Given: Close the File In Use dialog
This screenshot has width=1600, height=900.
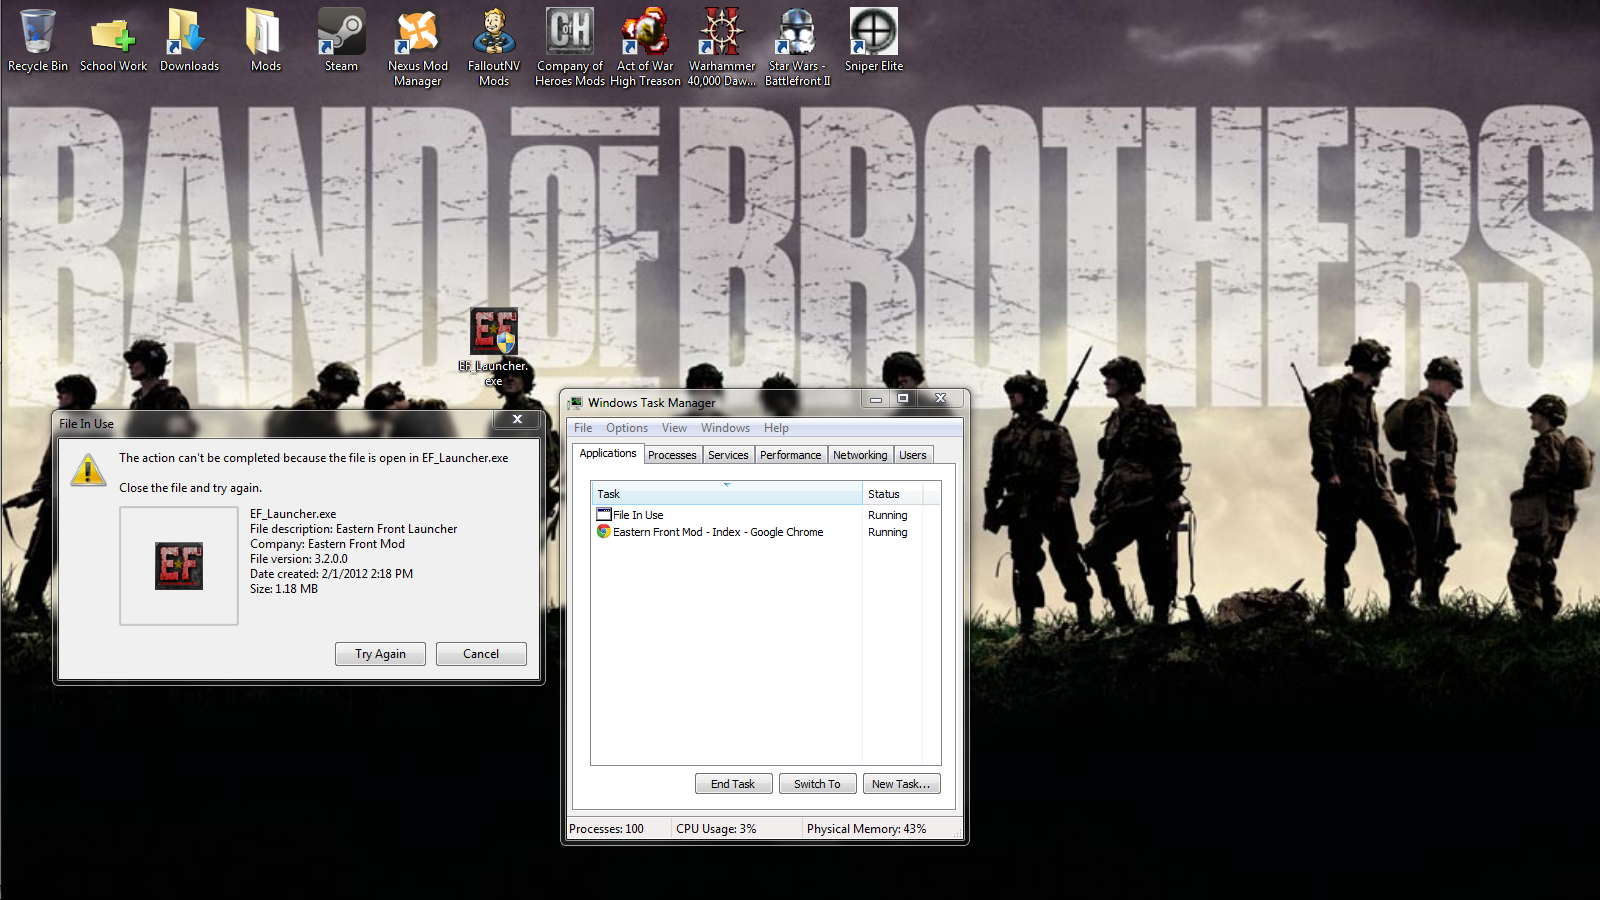Looking at the screenshot, I should (517, 420).
